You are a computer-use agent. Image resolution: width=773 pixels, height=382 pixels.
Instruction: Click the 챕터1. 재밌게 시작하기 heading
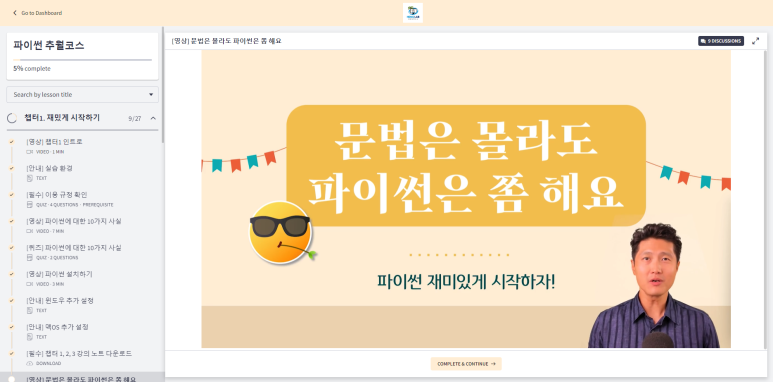(x=62, y=118)
